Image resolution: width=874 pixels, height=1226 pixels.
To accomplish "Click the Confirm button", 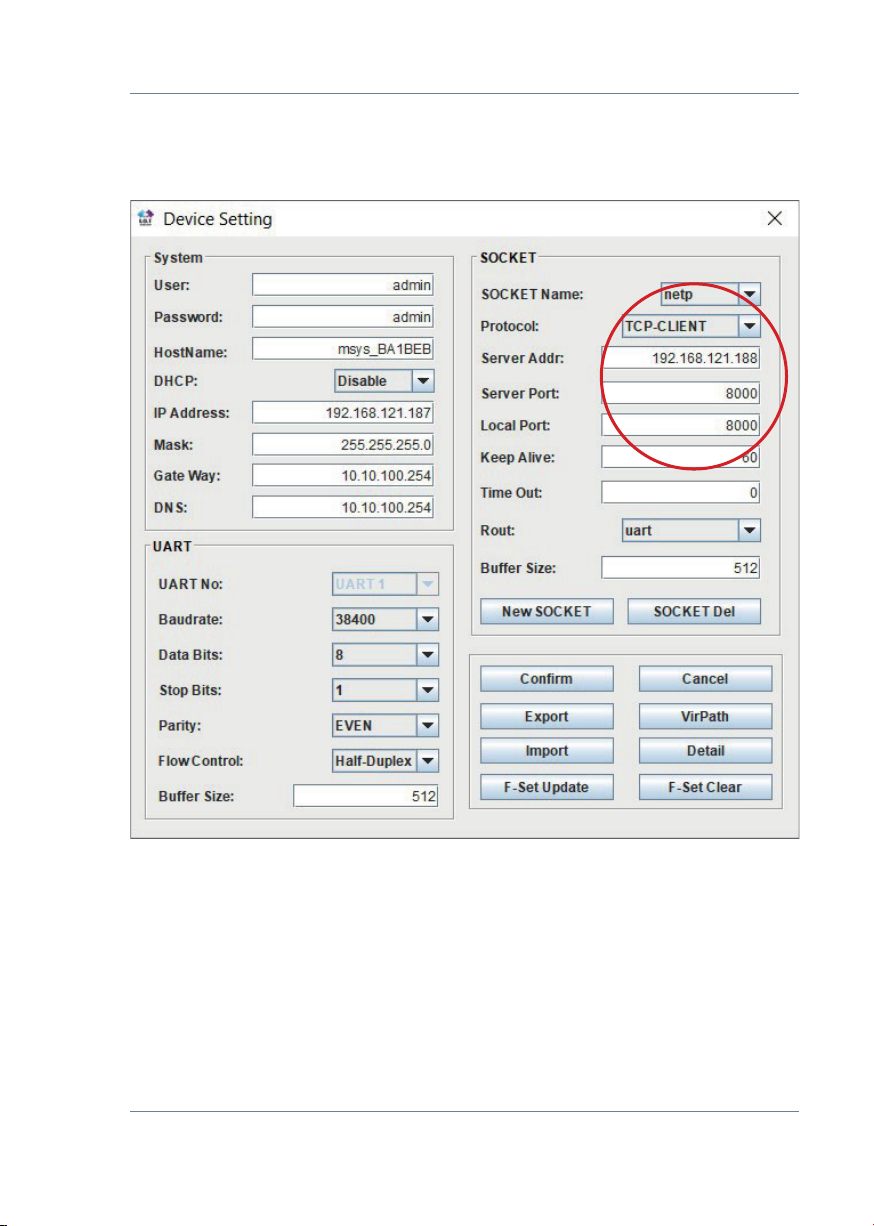I will tap(546, 679).
